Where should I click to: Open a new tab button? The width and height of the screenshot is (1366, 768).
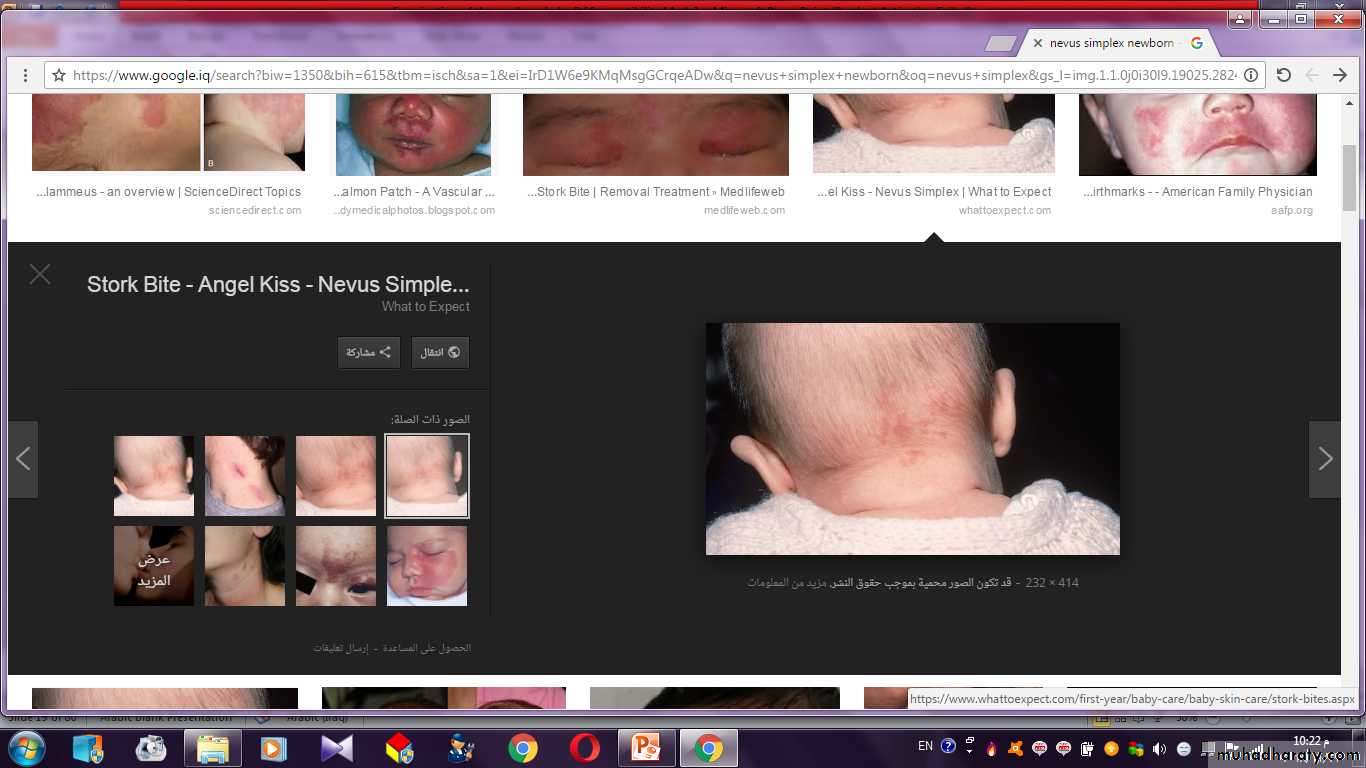(x=1000, y=43)
